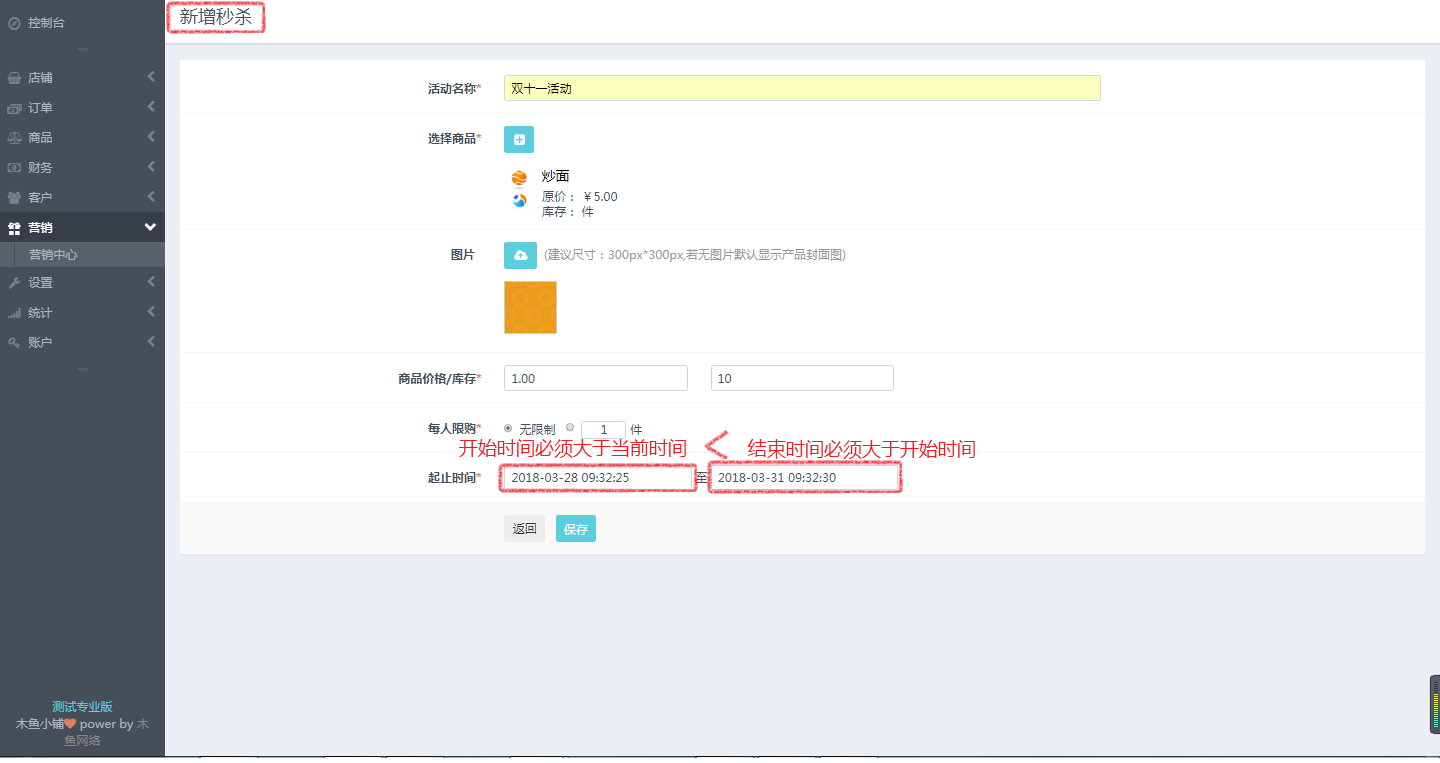Click the 返回 button

[x=524, y=529]
